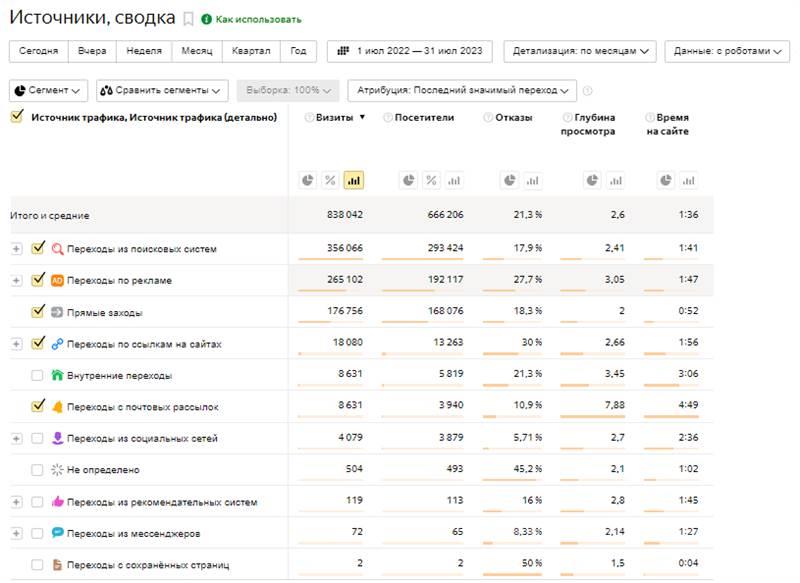Image resolution: width=800 pixels, height=583 pixels.
Task: Switch the period to Неделя
Action: pyautogui.click(x=144, y=51)
